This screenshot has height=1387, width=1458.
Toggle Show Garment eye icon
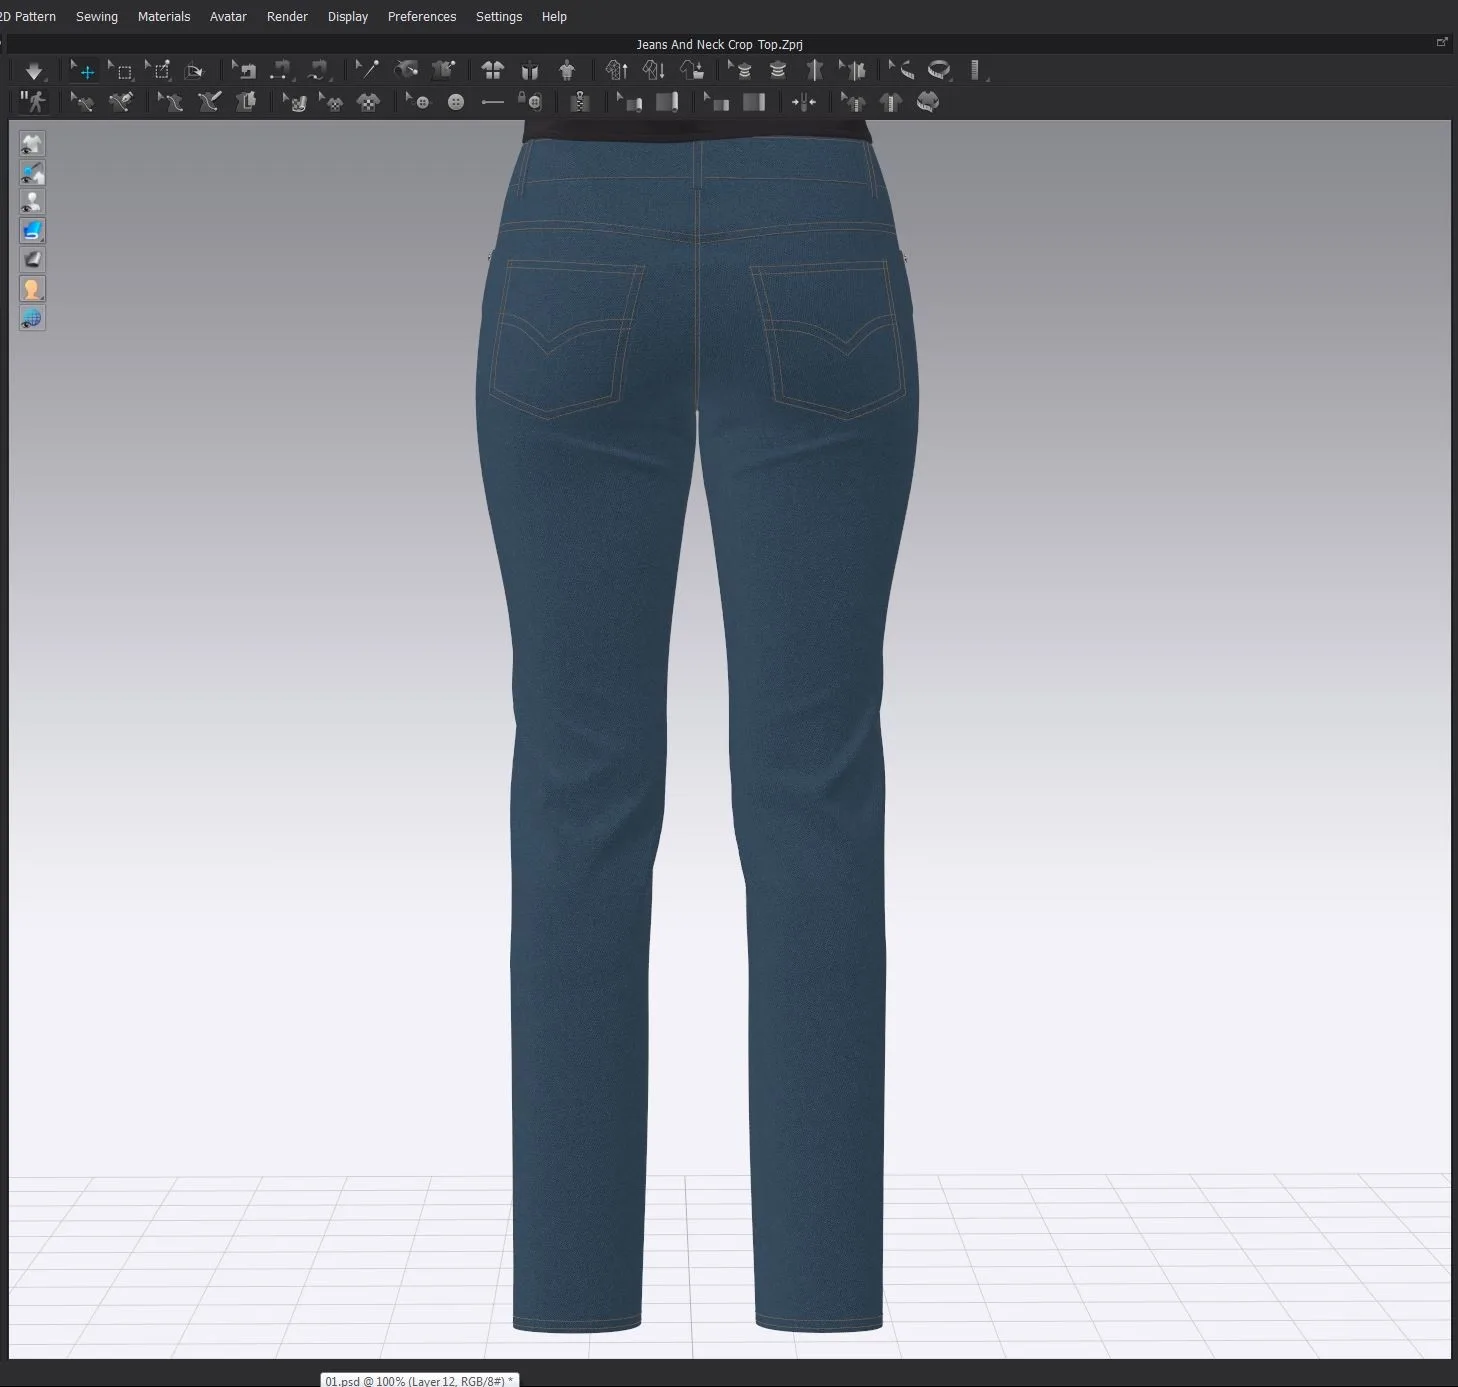[x=32, y=144]
